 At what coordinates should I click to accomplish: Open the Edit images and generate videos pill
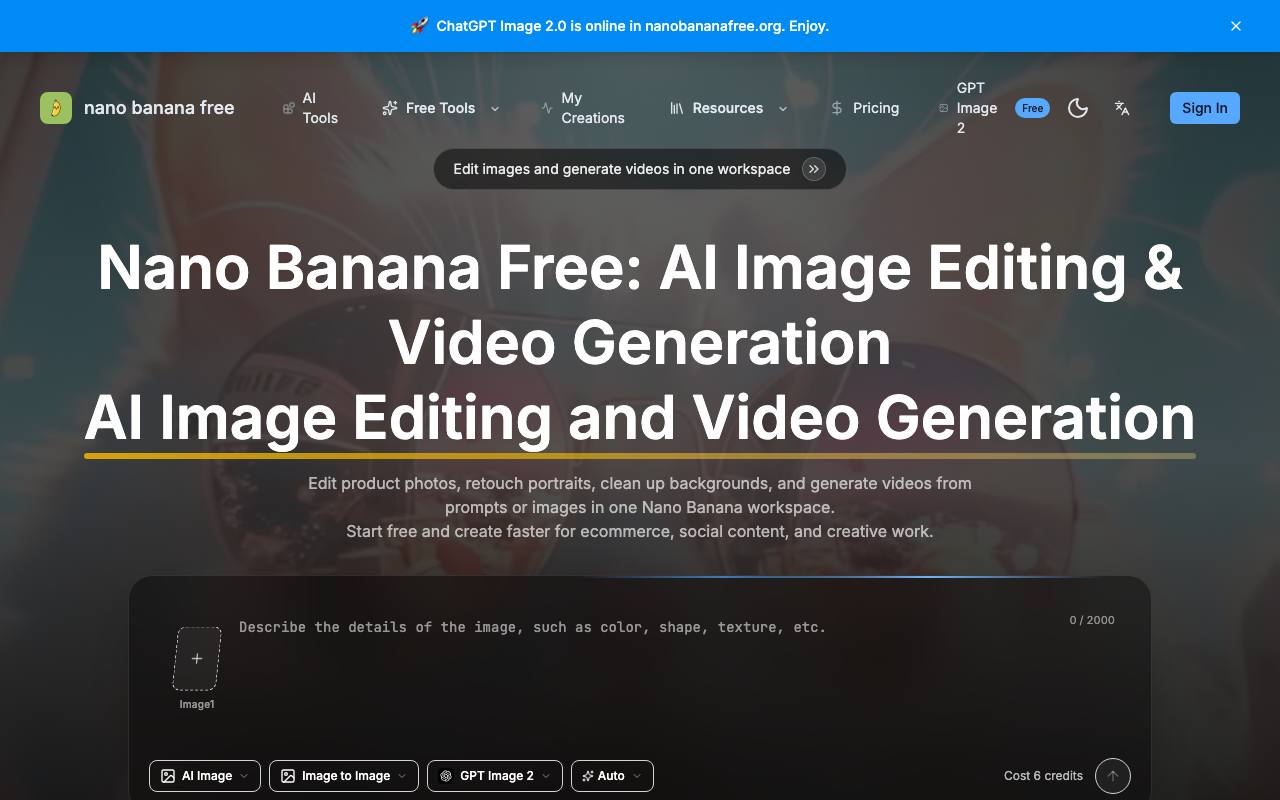point(640,169)
